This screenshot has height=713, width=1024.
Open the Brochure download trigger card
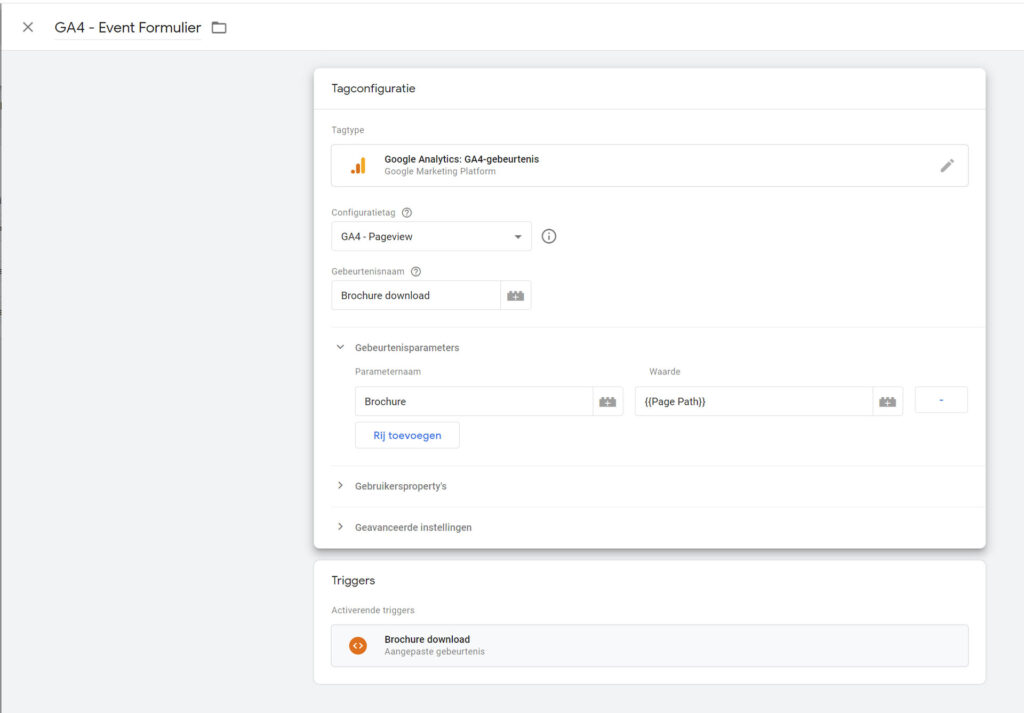[x=649, y=645]
